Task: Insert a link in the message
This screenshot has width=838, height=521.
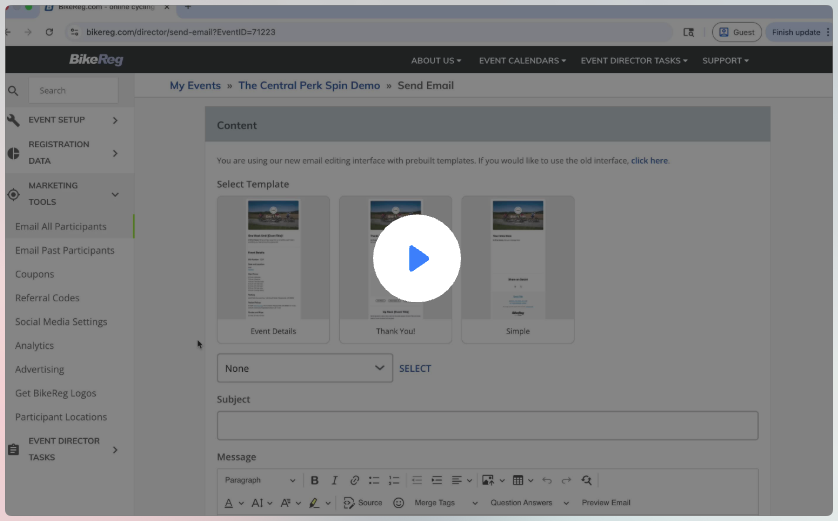Action: (354, 480)
